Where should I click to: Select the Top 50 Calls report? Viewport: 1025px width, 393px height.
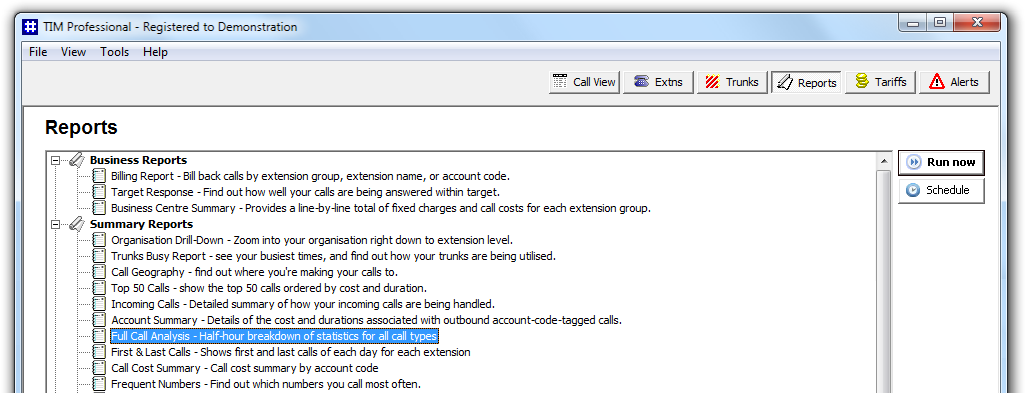269,288
